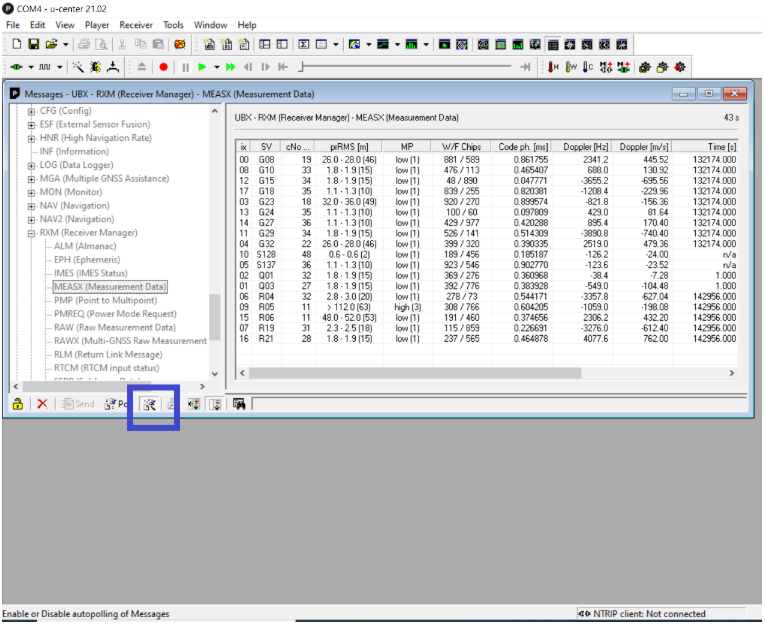Click the download-to-receiver tray icon
Screen dimensions: 765x624
tap(113, 67)
